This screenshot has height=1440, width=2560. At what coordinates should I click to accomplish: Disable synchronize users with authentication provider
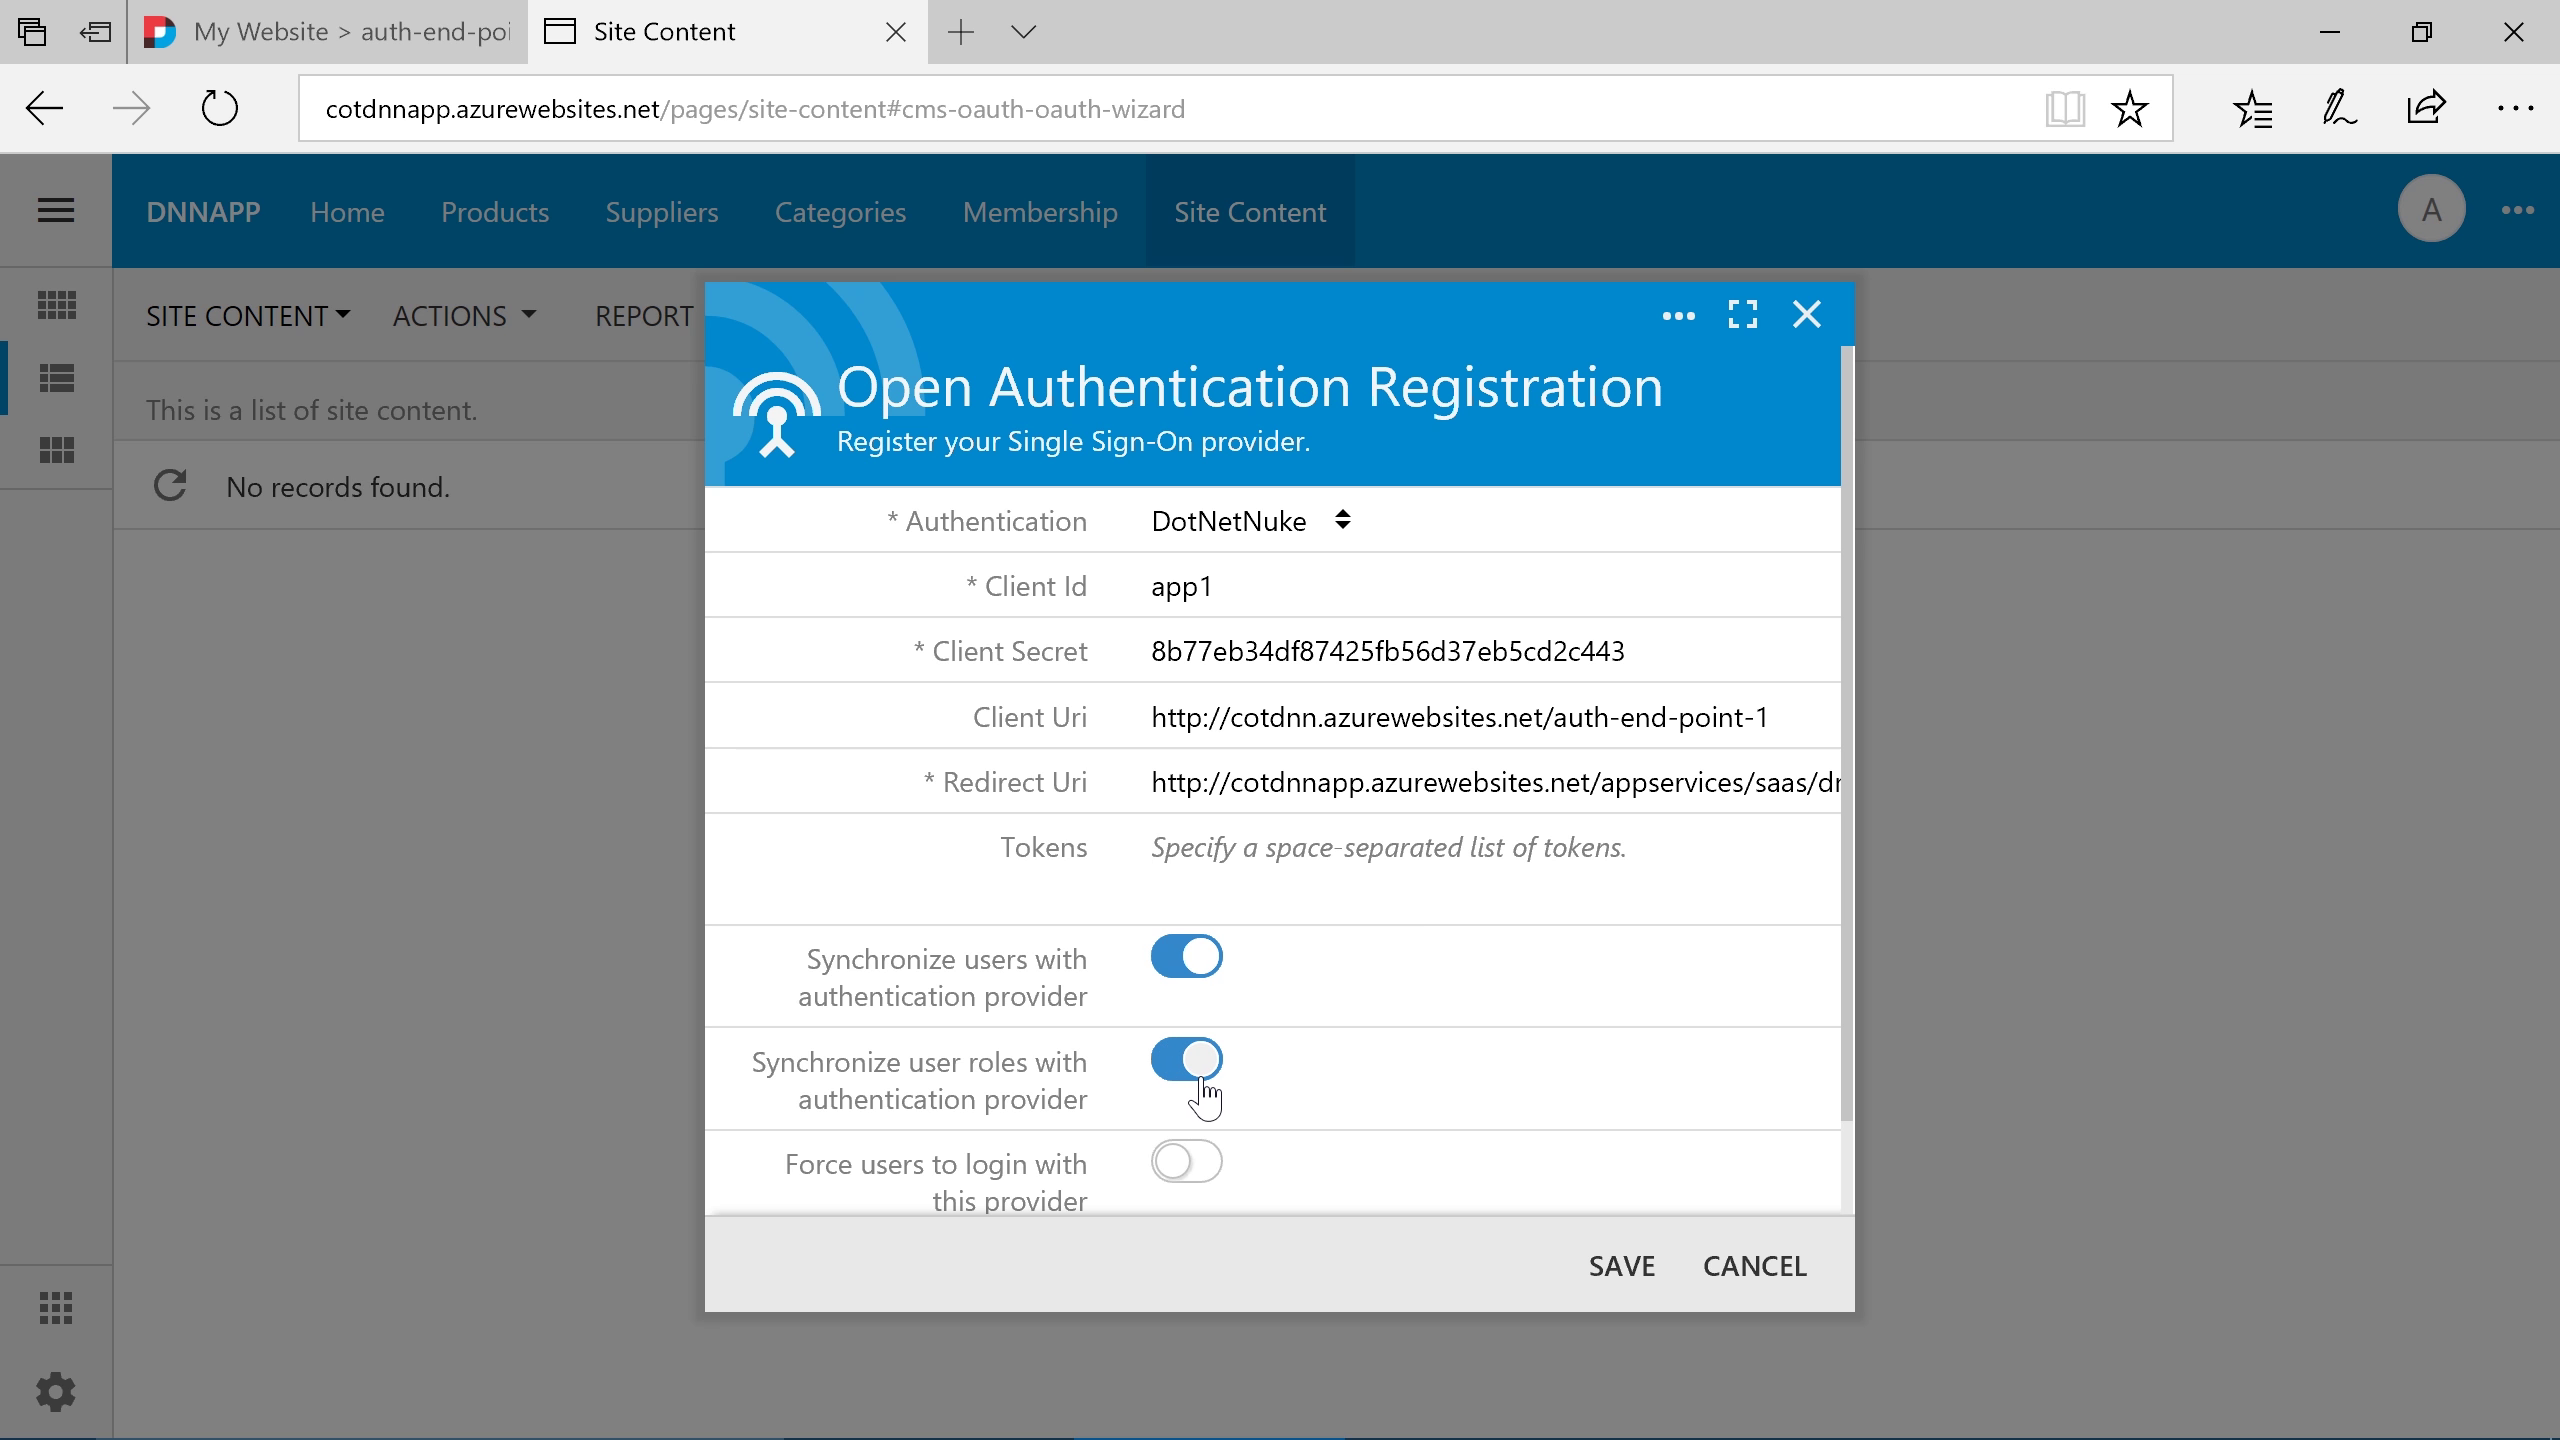pyautogui.click(x=1186, y=956)
